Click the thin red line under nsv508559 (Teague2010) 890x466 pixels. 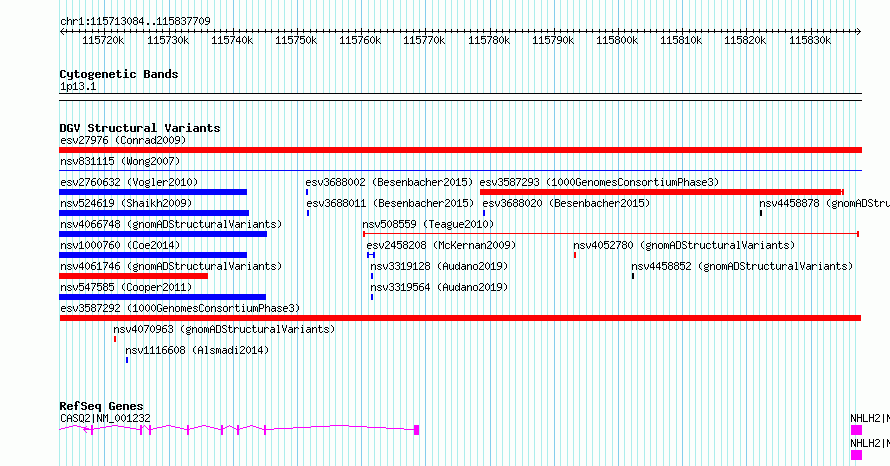[x=611, y=234]
